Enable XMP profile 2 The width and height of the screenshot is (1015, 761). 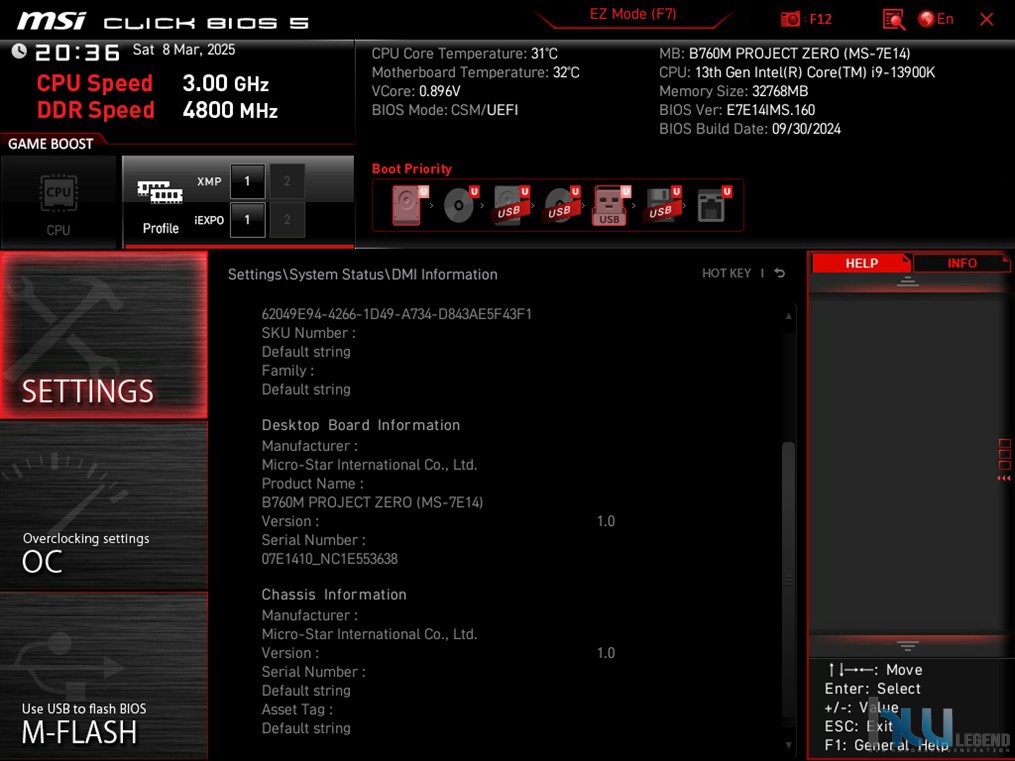(287, 181)
